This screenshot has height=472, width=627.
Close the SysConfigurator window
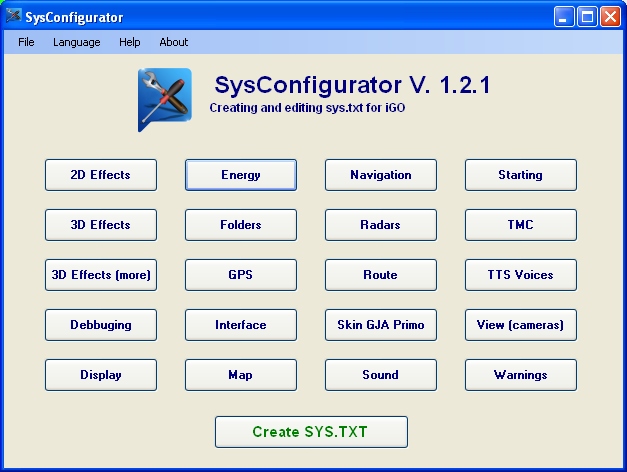[610, 17]
